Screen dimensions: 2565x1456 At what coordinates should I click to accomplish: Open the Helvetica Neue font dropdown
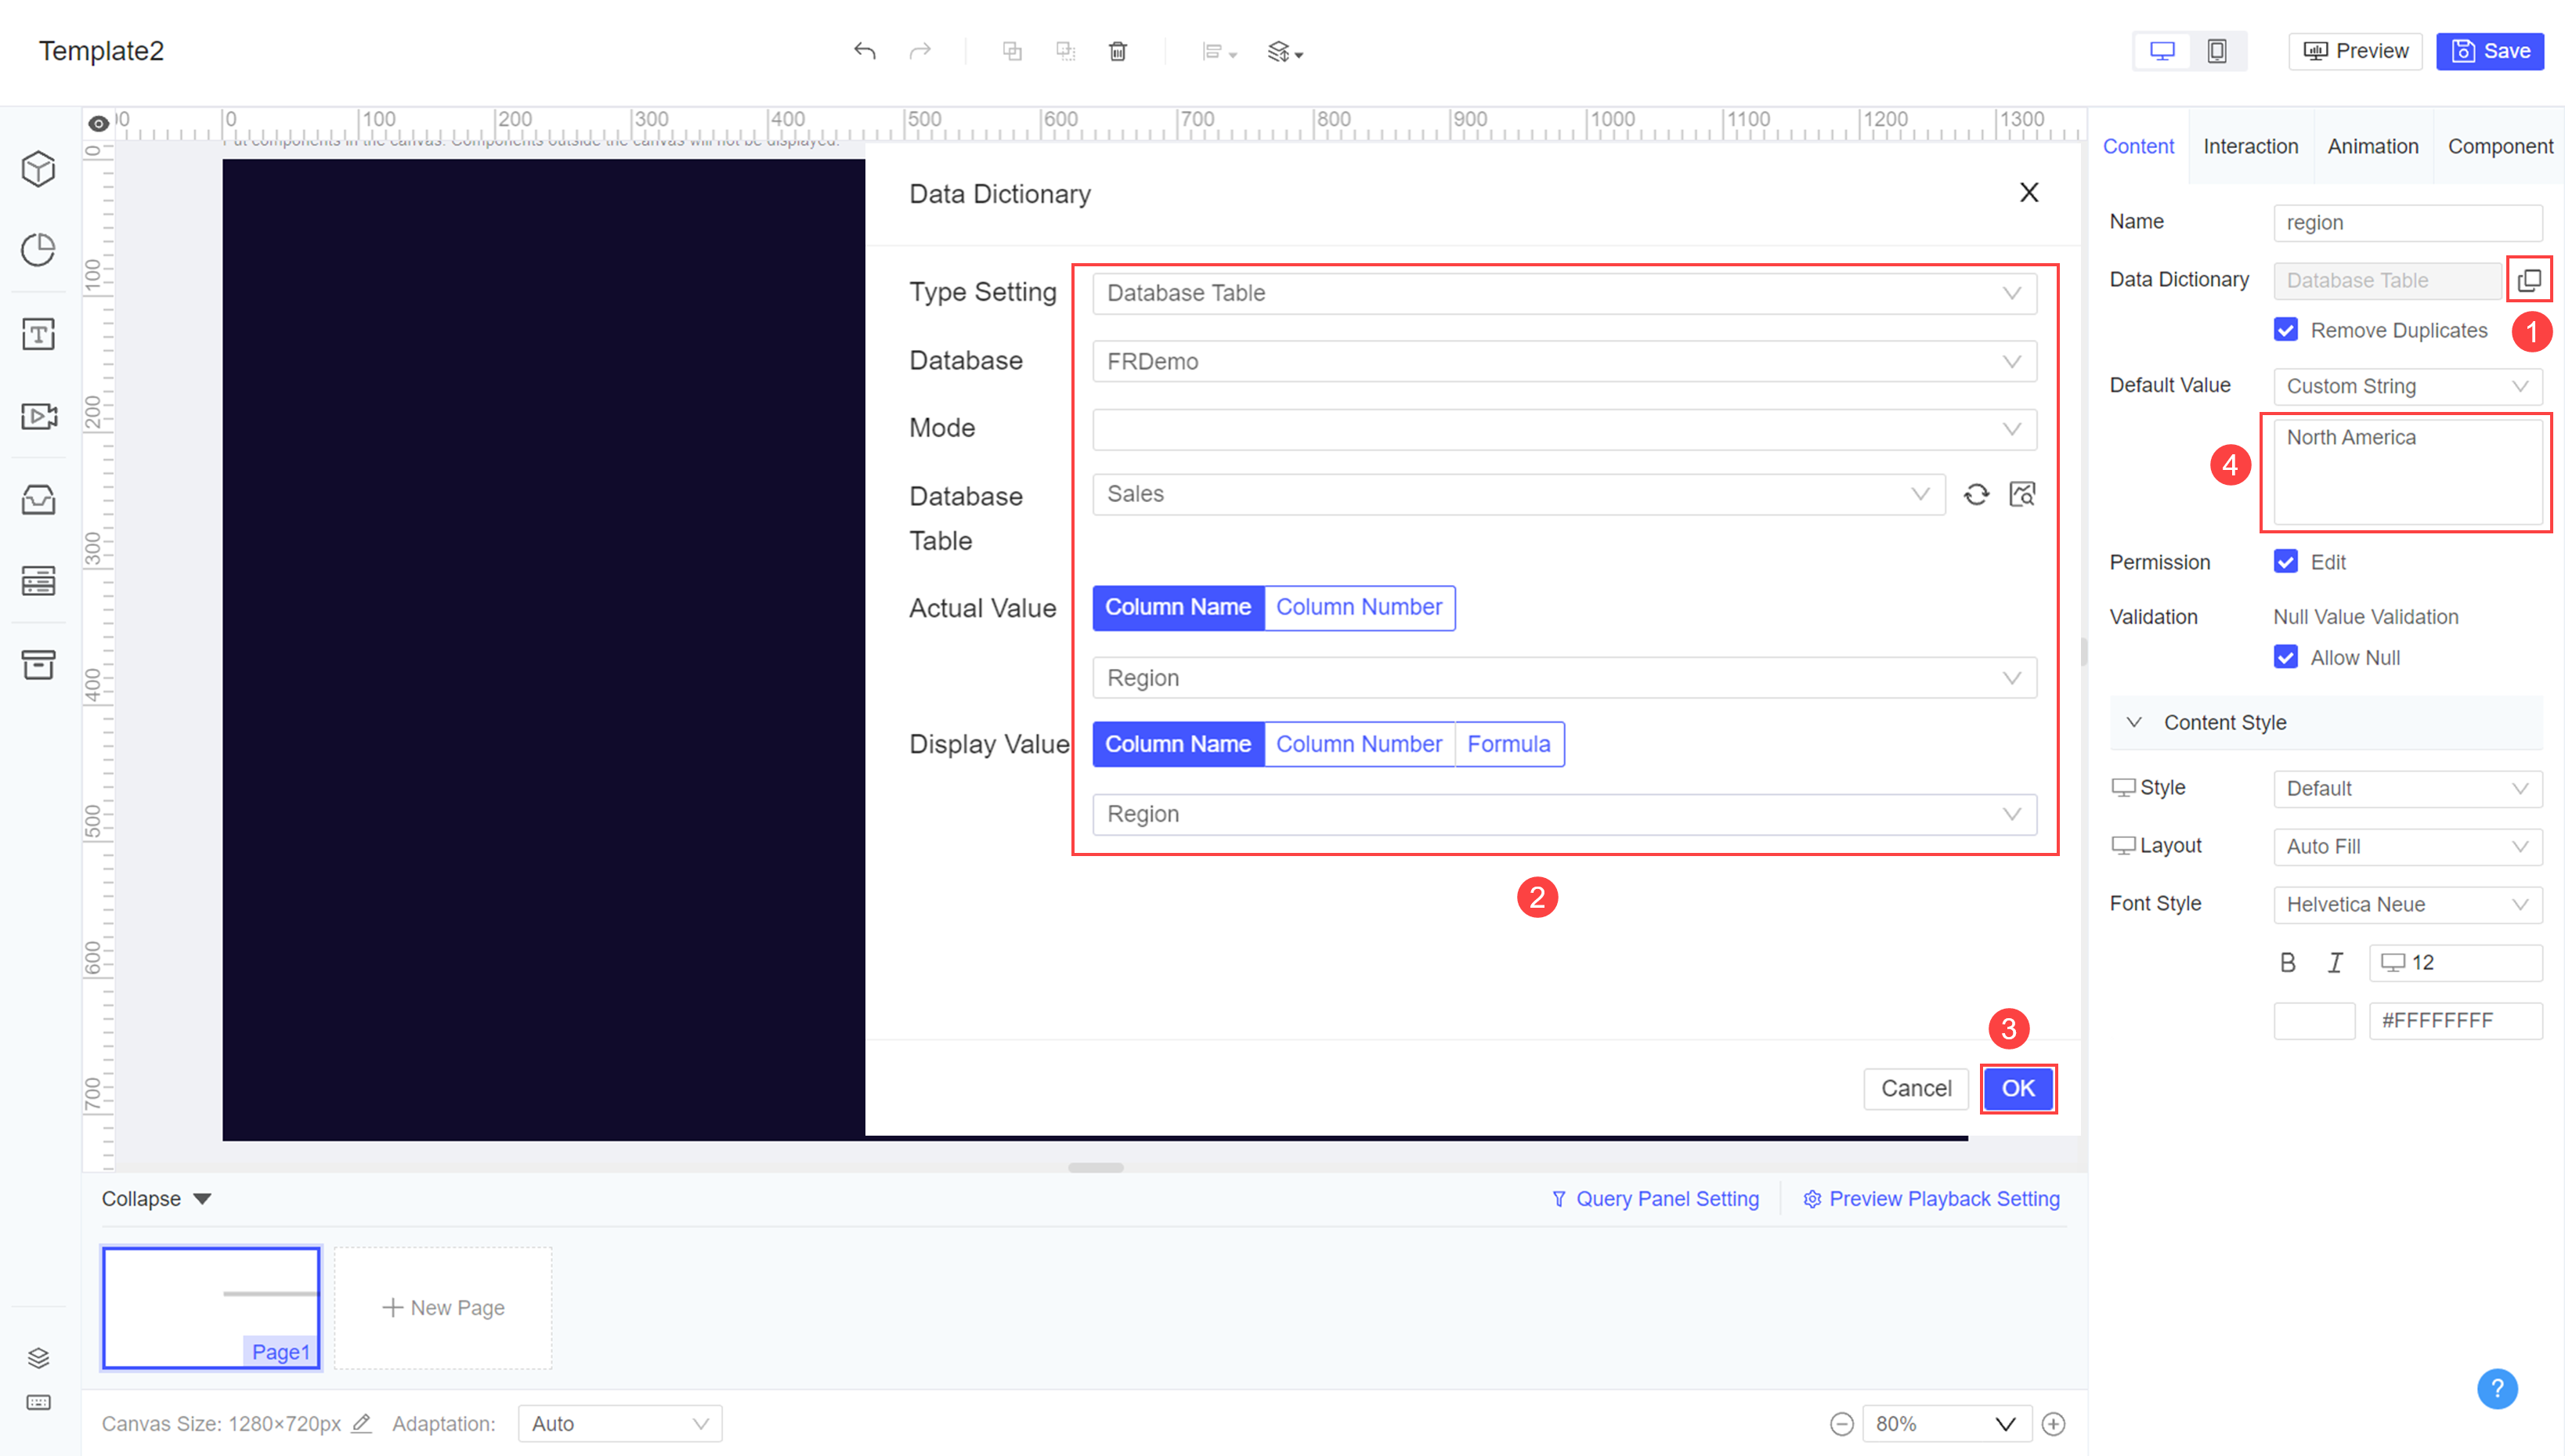[2407, 905]
